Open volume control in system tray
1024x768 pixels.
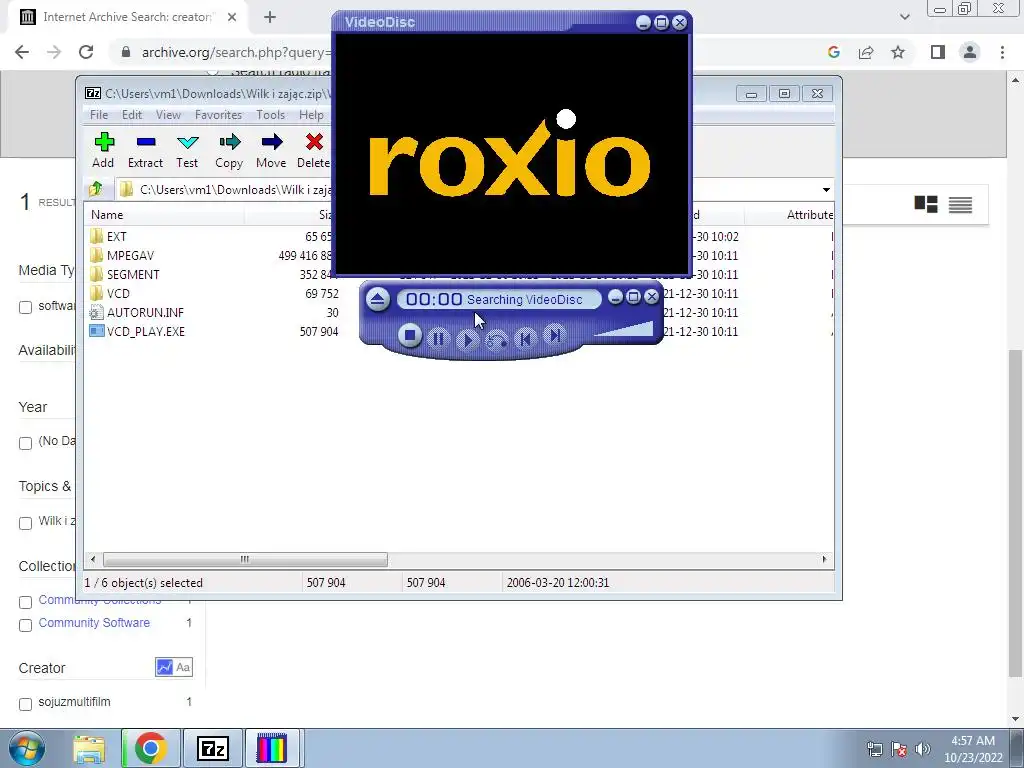[923, 749]
